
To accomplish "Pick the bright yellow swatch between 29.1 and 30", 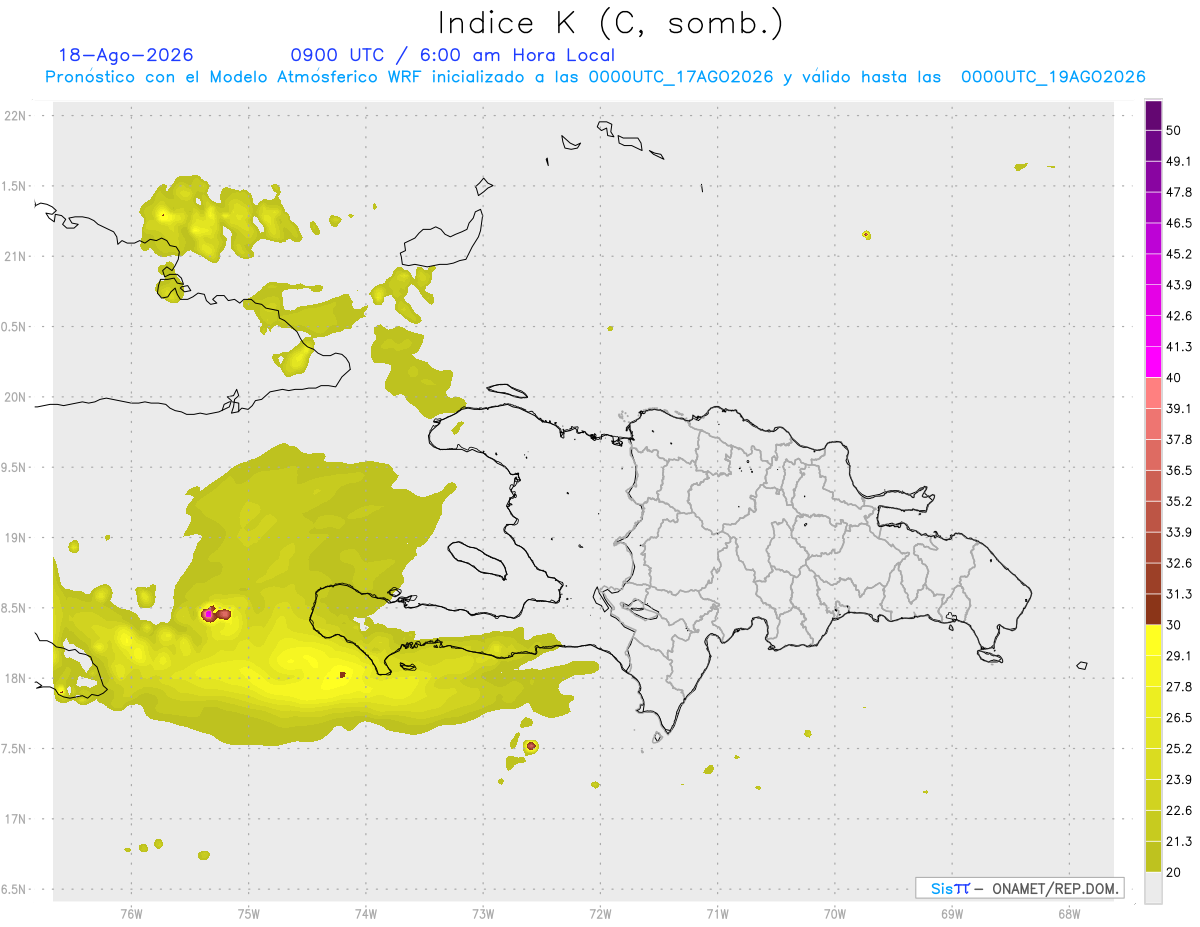I will coord(1153,640).
